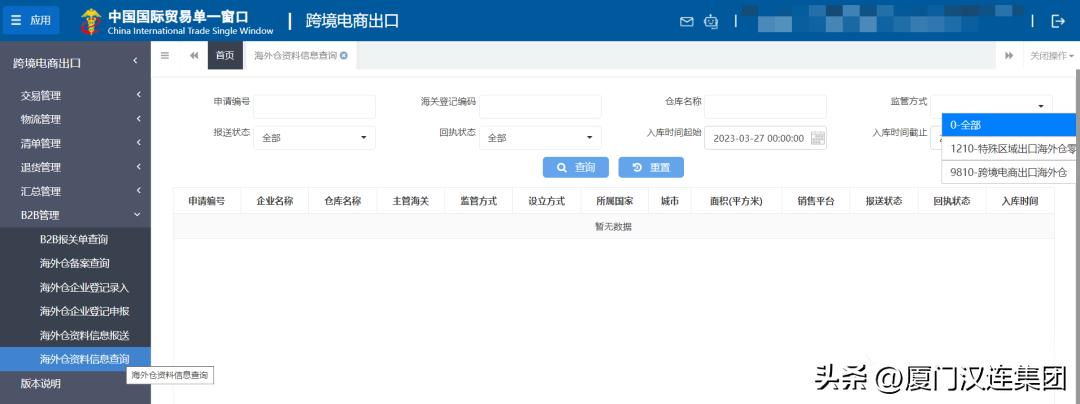1080x404 pixels.
Task: Open the calendar icon for 入库时间起始
Action: coord(817,138)
